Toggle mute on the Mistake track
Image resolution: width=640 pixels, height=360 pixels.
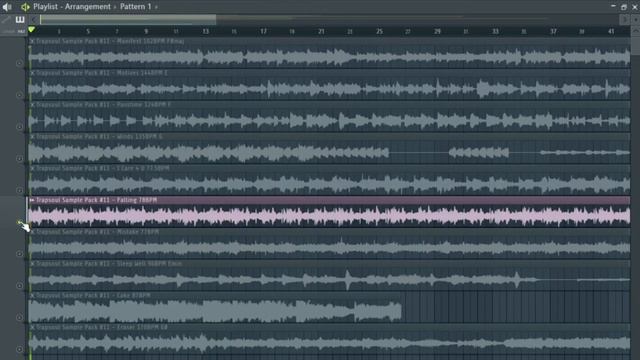tap(19, 253)
